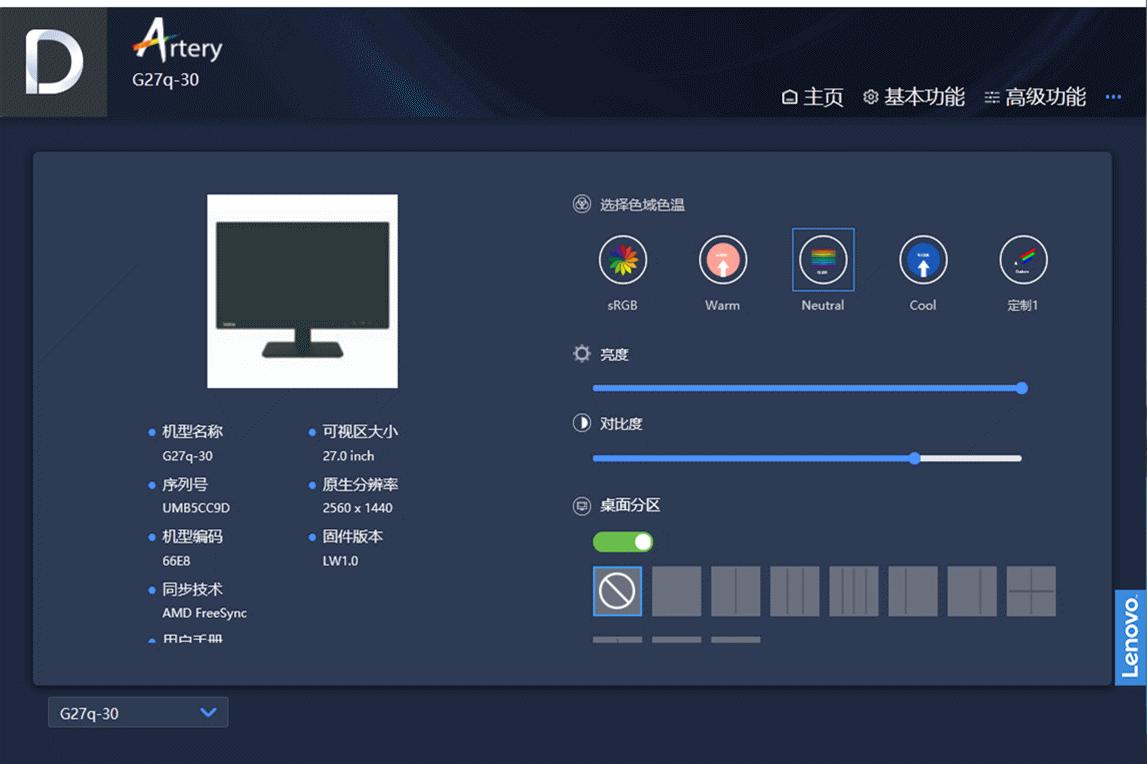Click the Lenovo side tab button
This screenshot has width=1147, height=764.
[x=1130, y=637]
